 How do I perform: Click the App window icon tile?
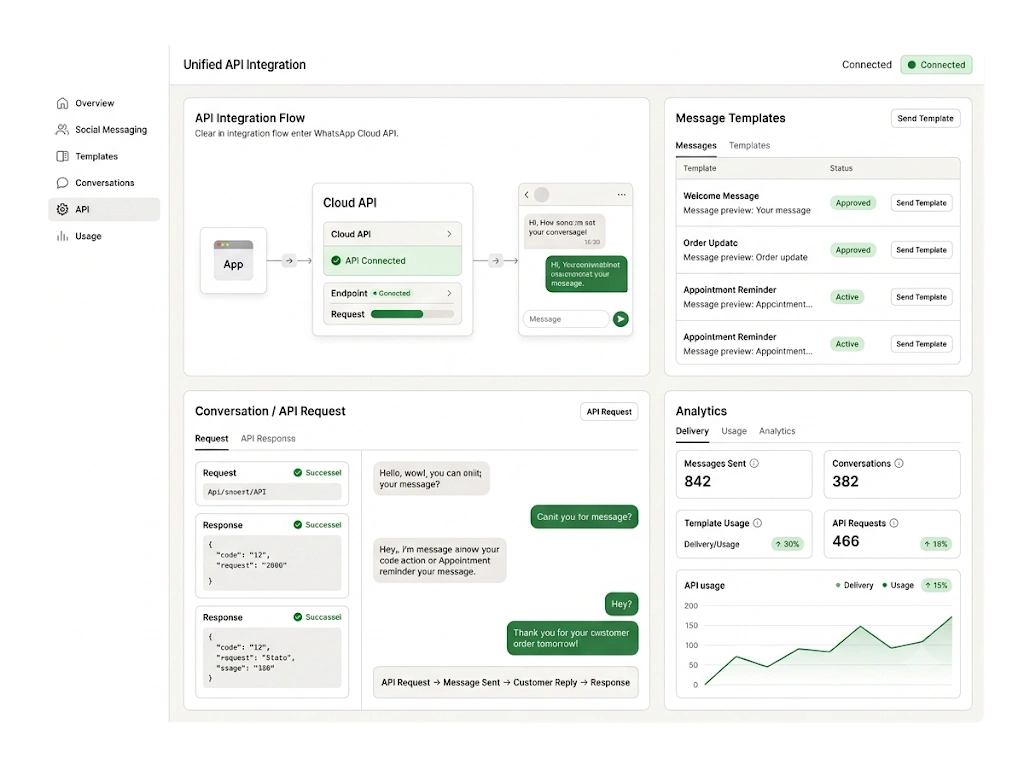point(233,260)
